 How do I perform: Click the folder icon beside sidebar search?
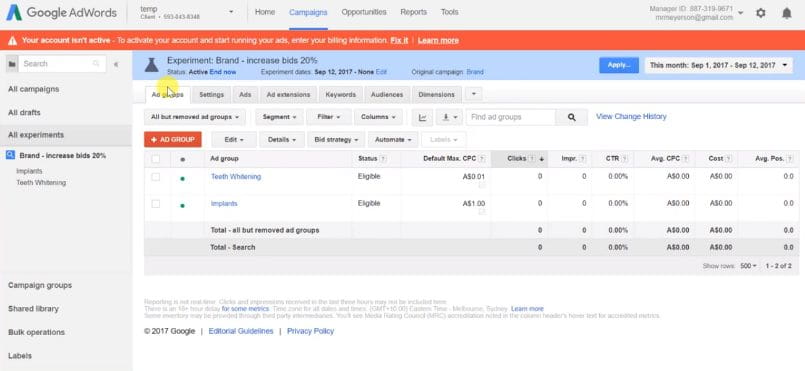(12, 64)
